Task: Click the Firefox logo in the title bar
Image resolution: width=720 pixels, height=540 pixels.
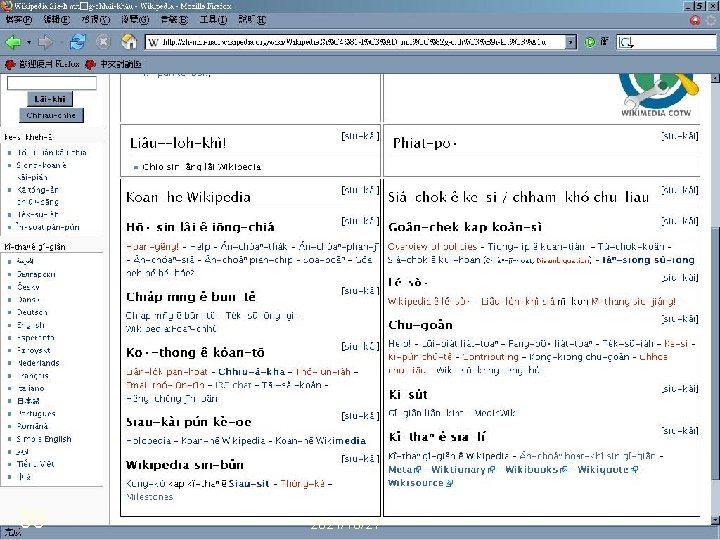Action: tap(6, 6)
